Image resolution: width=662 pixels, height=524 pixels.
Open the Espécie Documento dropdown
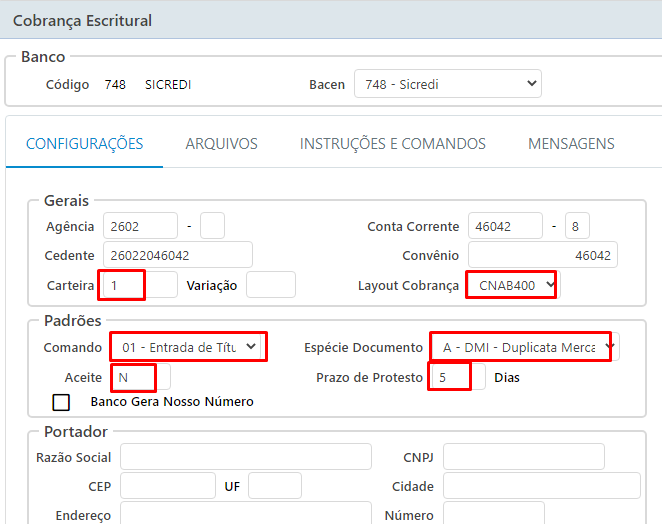pyautogui.click(x=525, y=347)
